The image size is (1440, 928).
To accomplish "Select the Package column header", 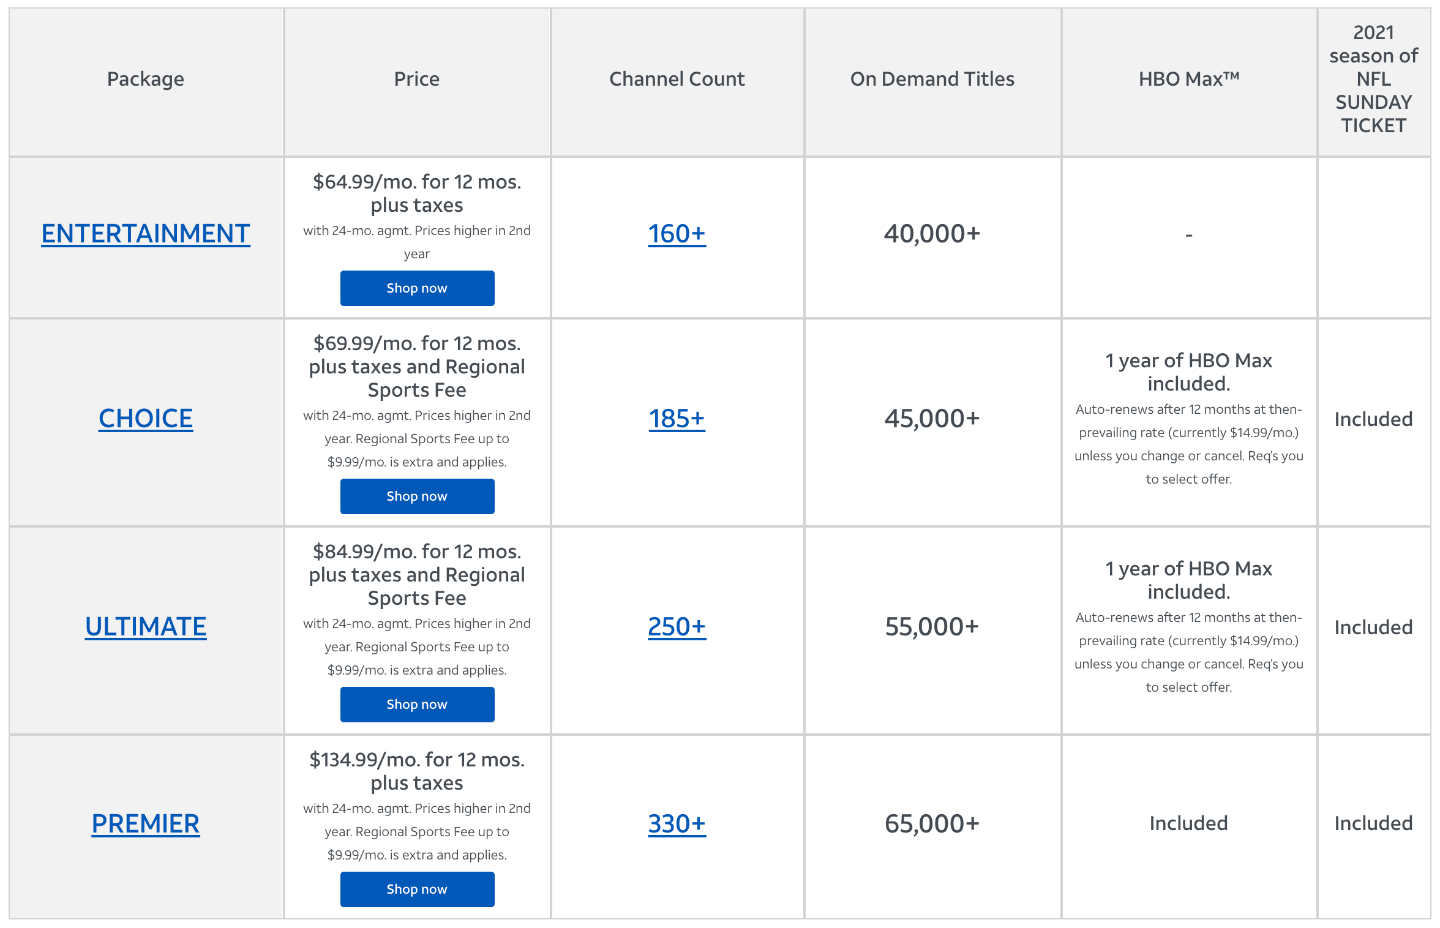I will coord(146,79).
